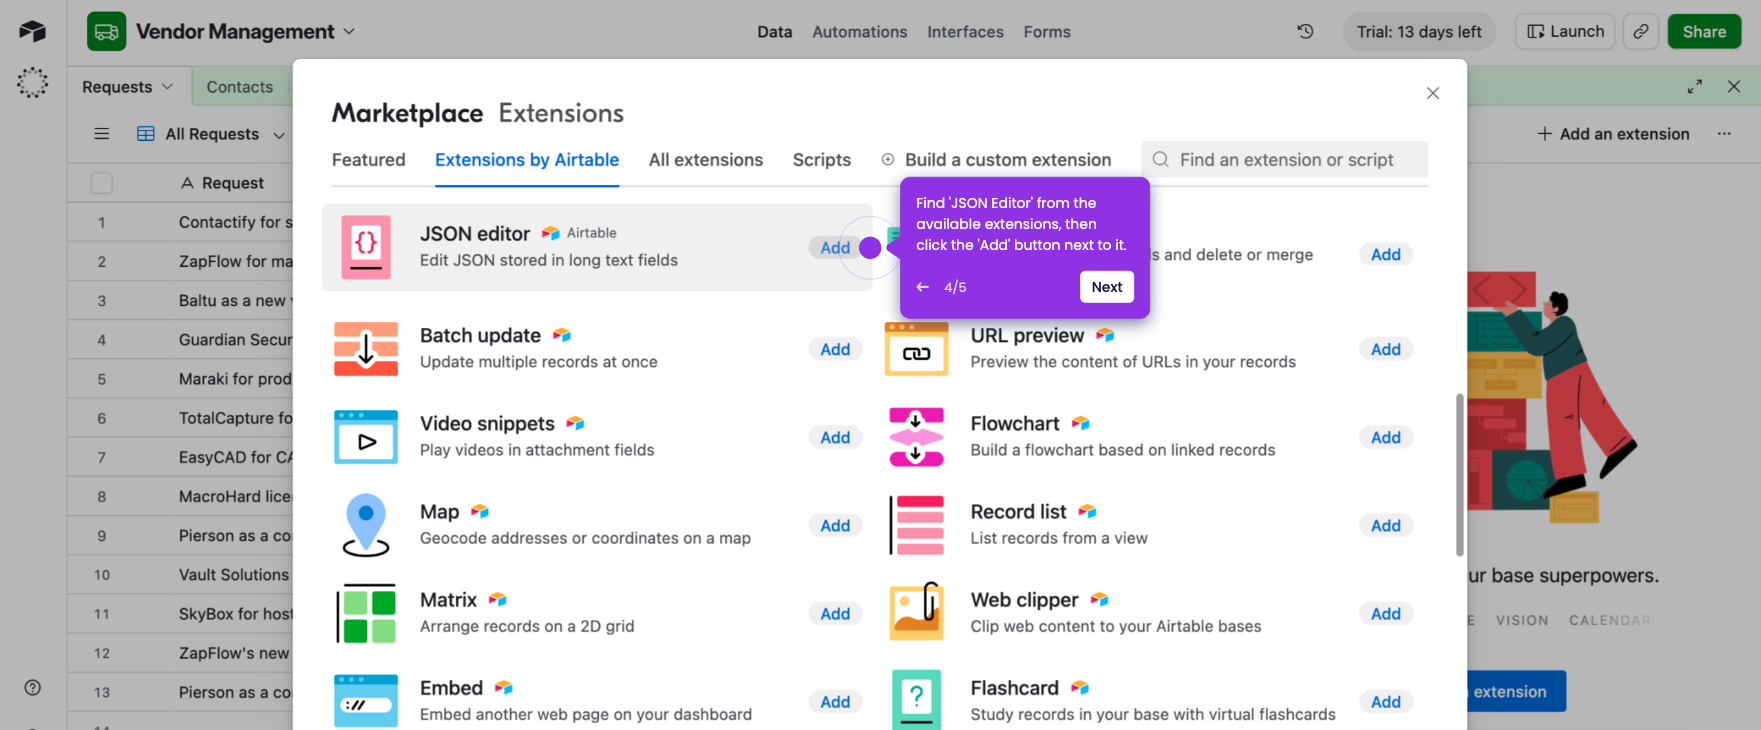Add the Map extension
The image size is (1761, 730).
[x=835, y=525]
